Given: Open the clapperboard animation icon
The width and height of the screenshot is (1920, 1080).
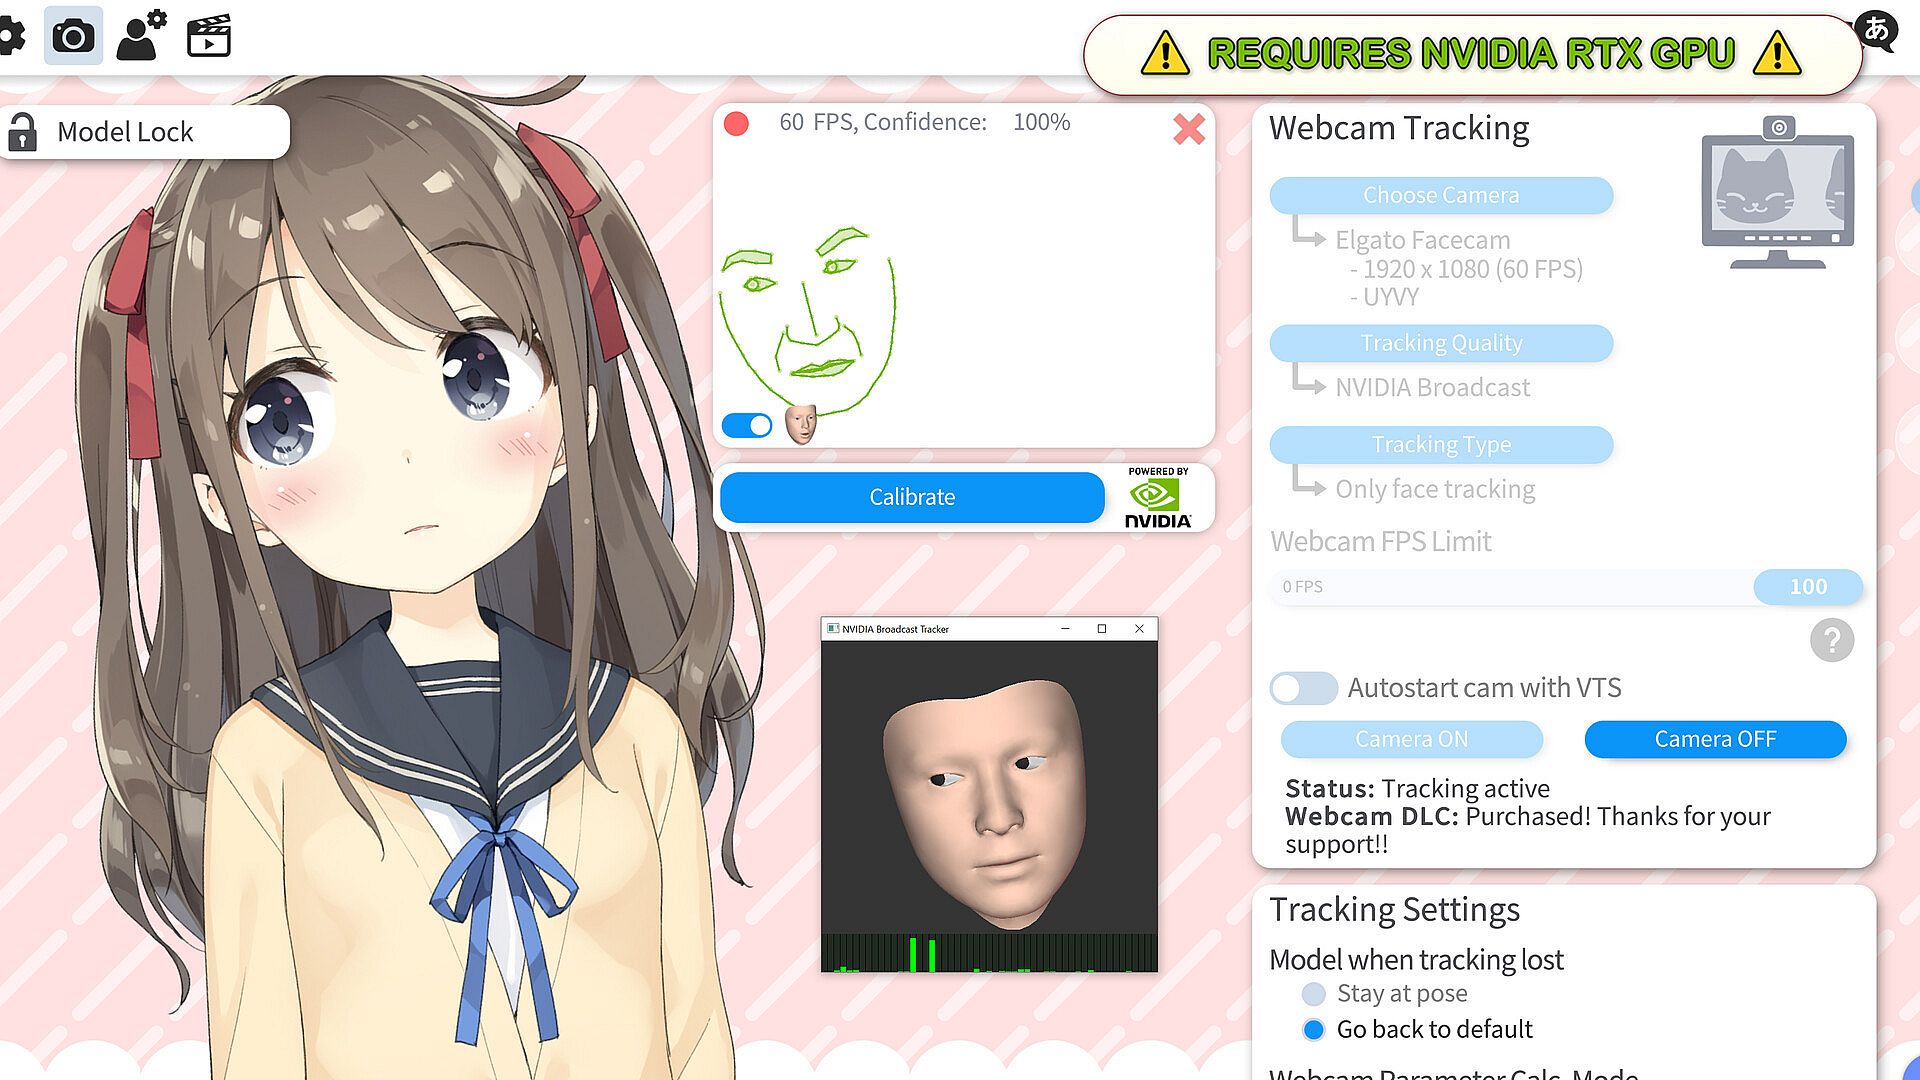Looking at the screenshot, I should [x=209, y=37].
